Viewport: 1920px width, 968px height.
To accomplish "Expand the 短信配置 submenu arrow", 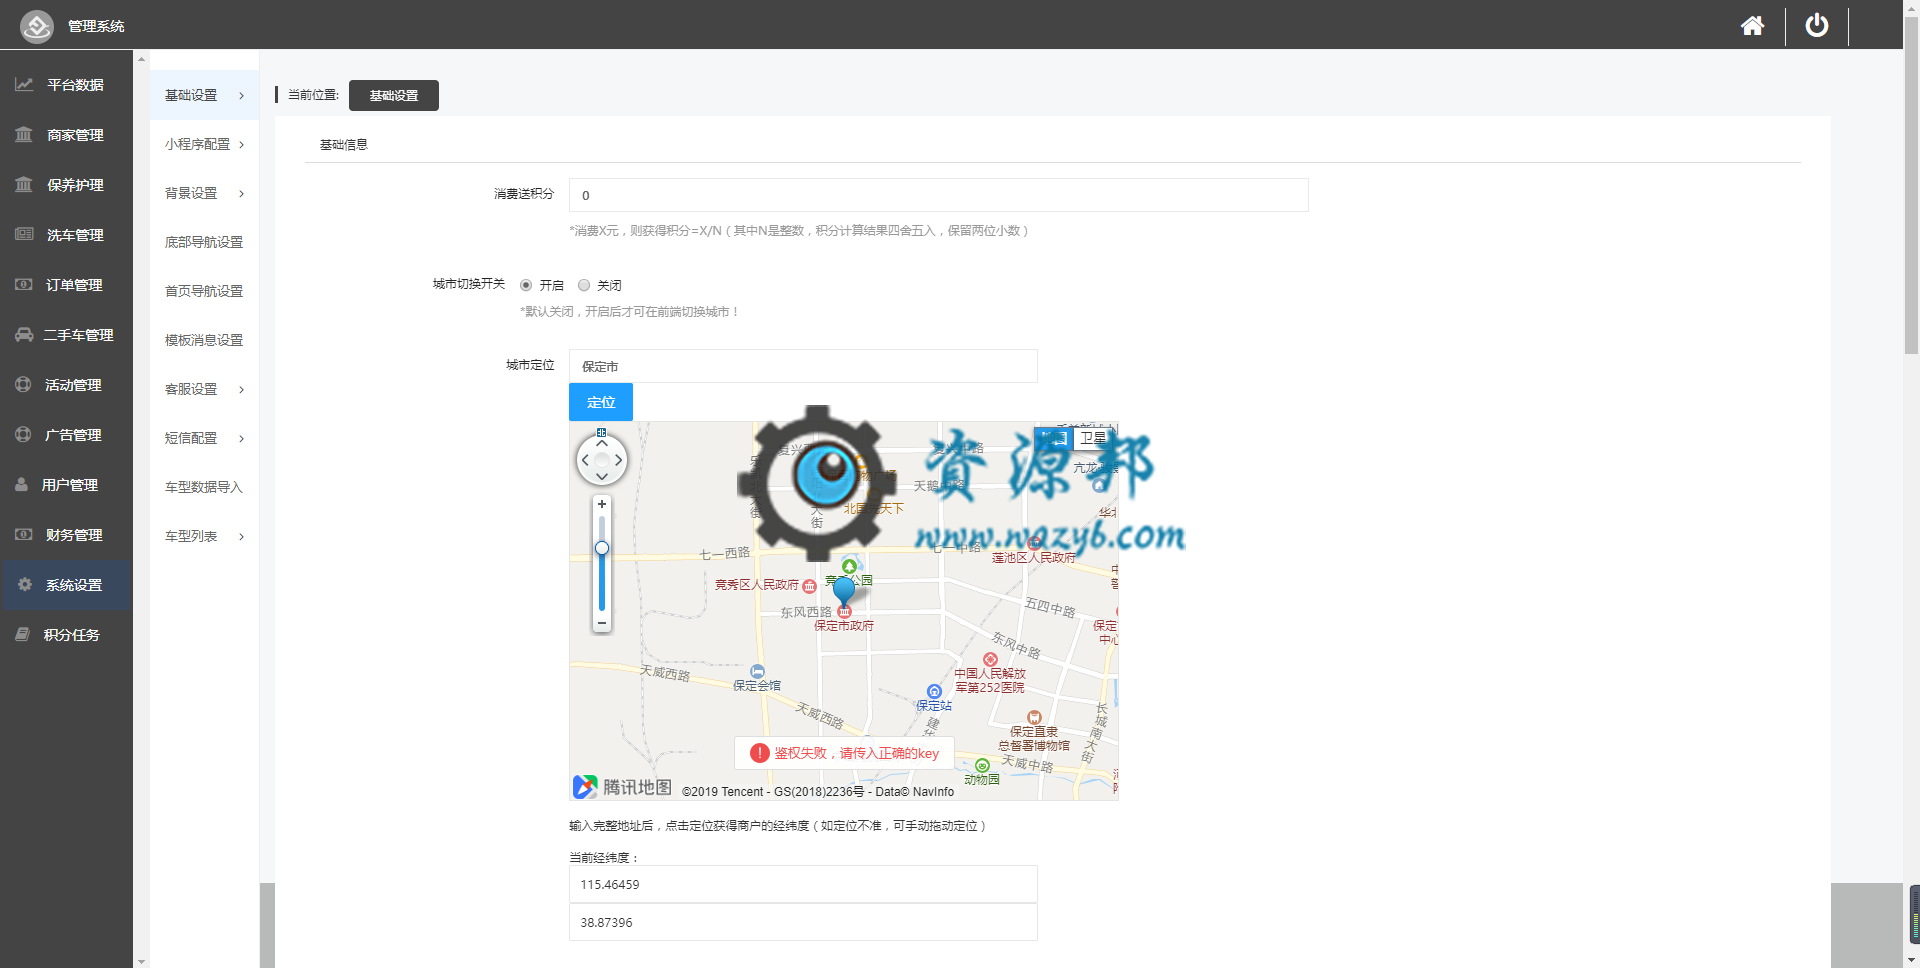I will pos(242,439).
